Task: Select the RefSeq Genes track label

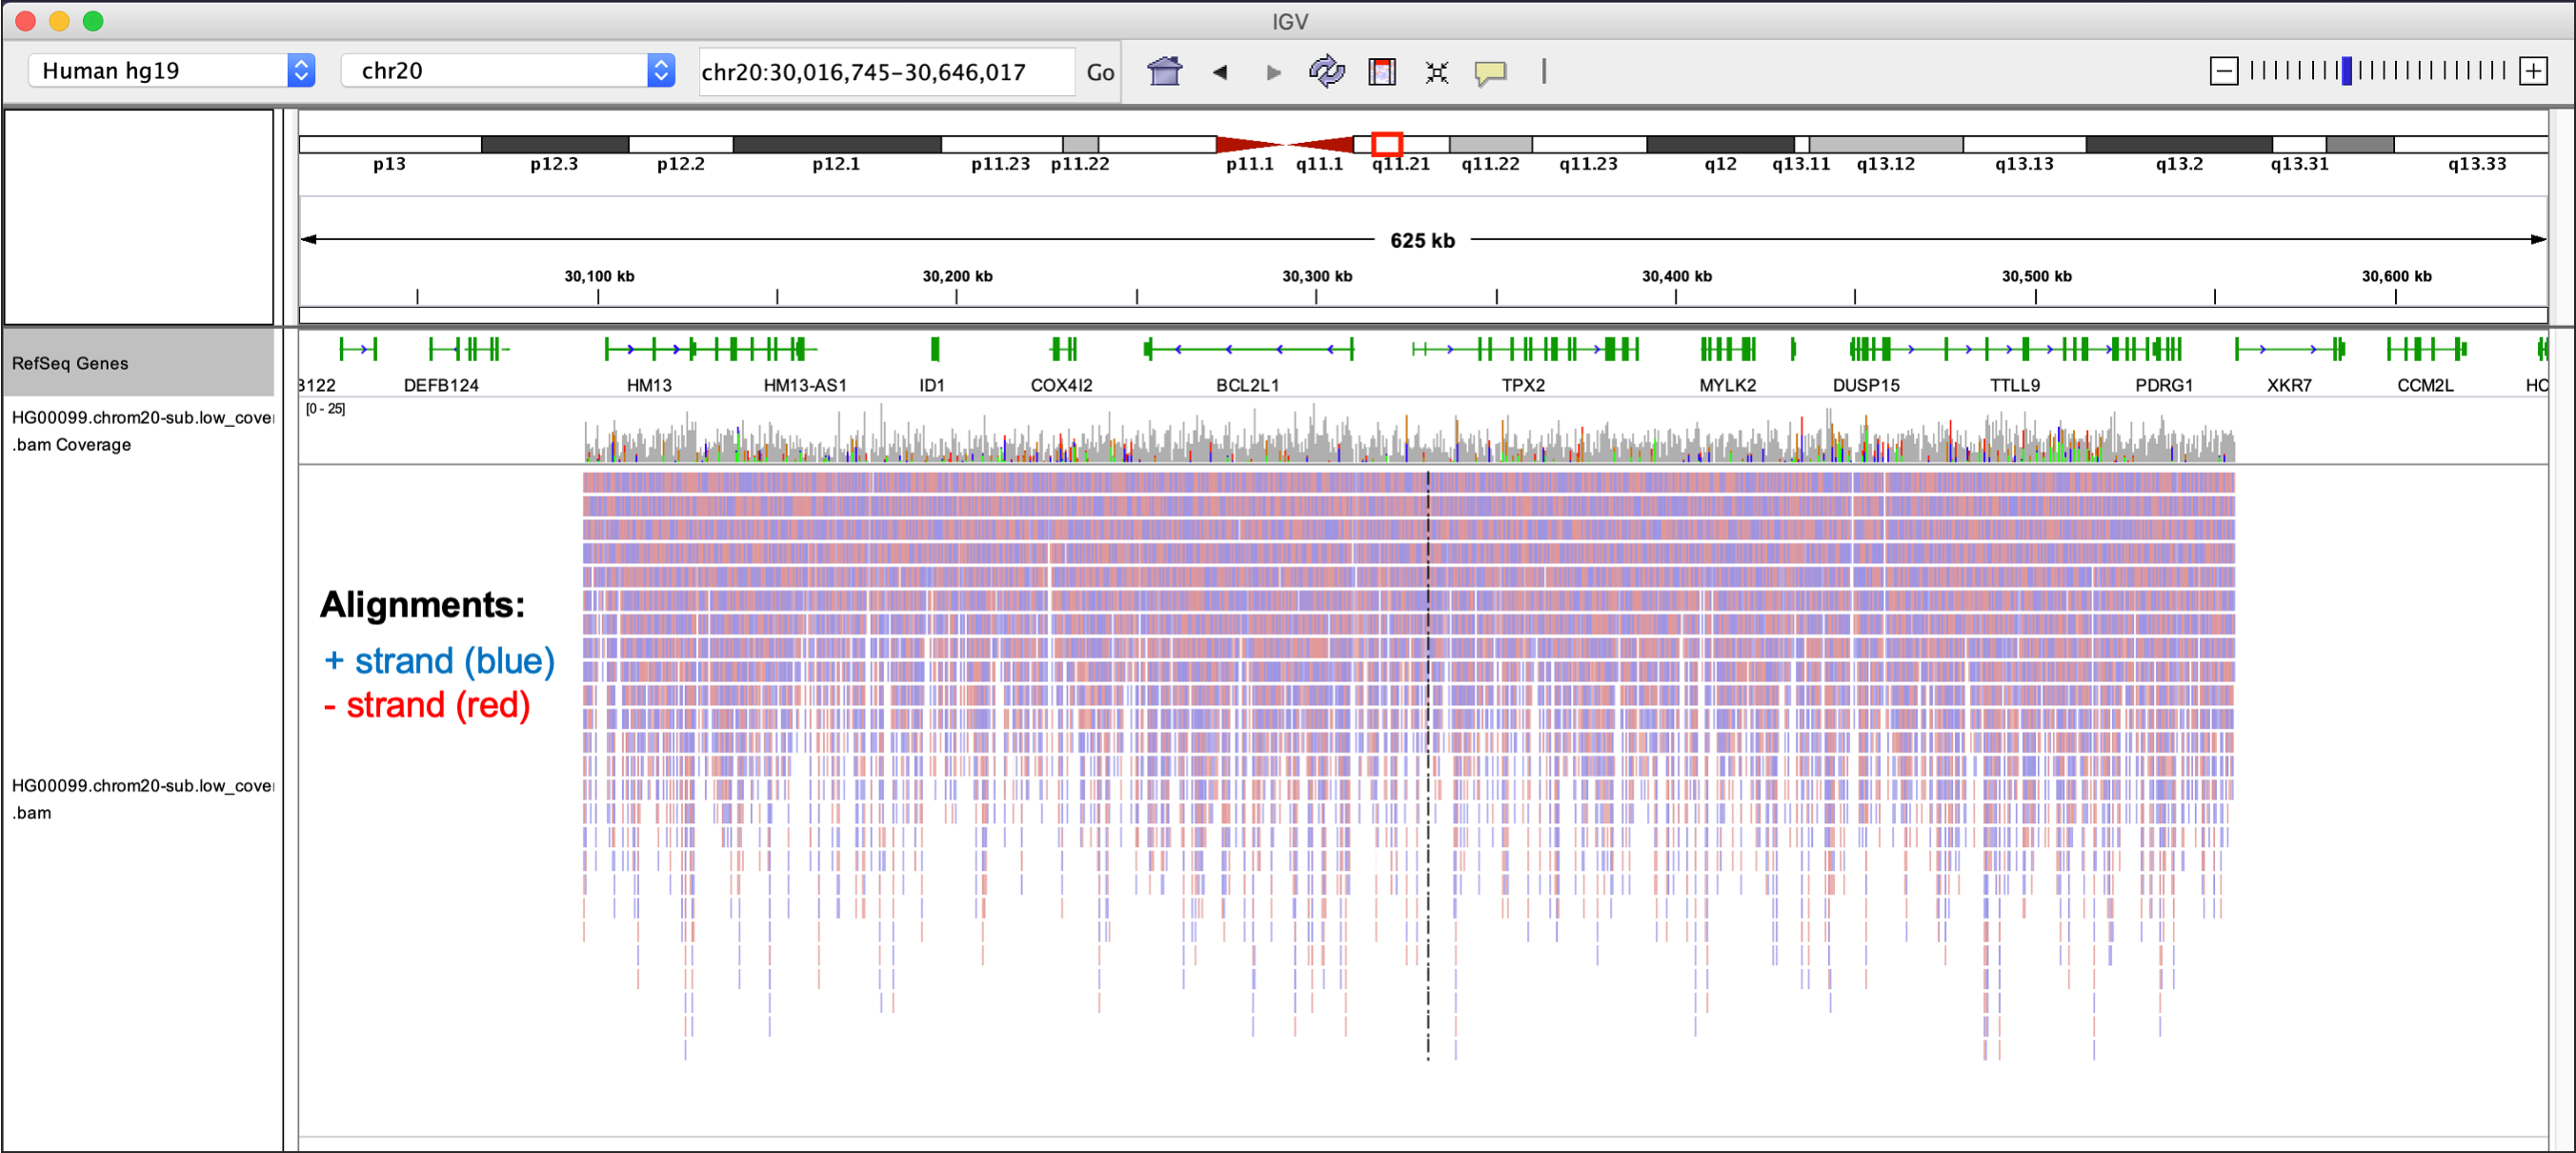Action: (70, 363)
